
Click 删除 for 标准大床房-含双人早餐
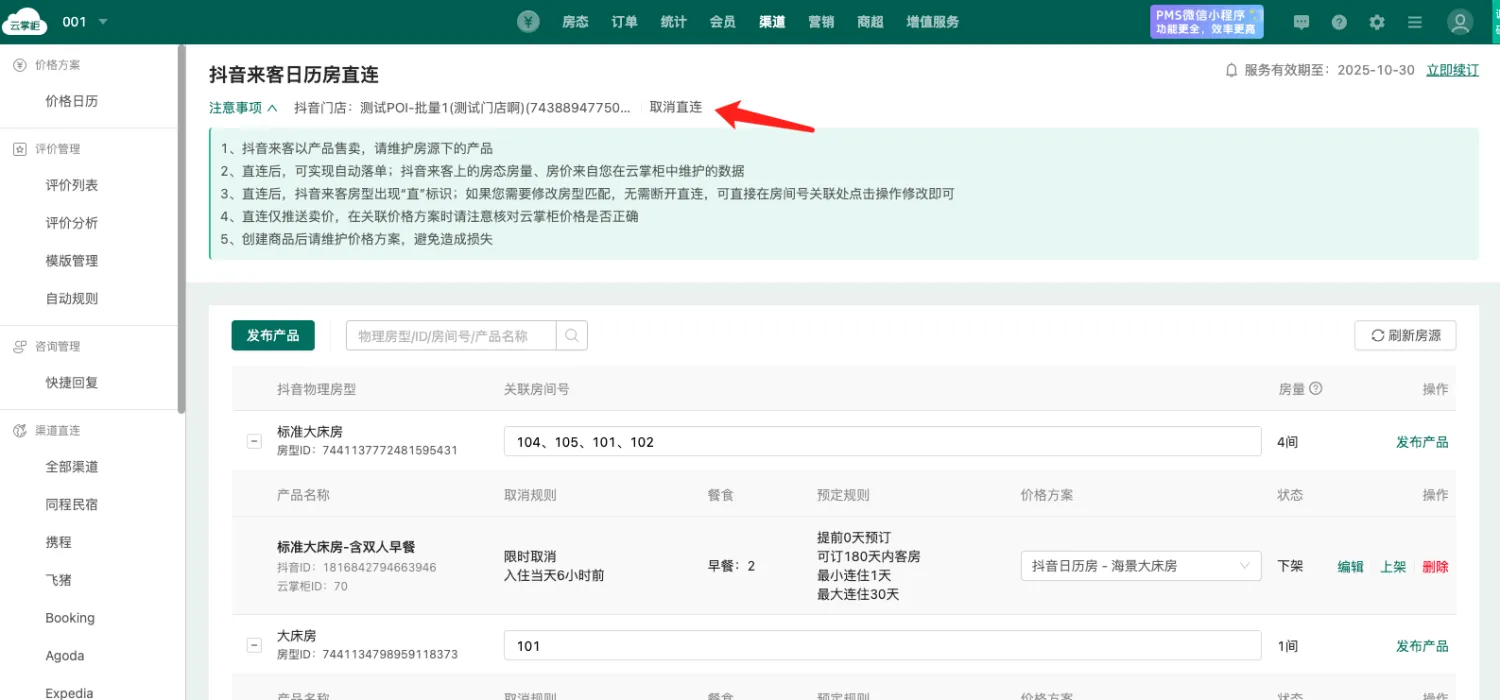click(1436, 567)
